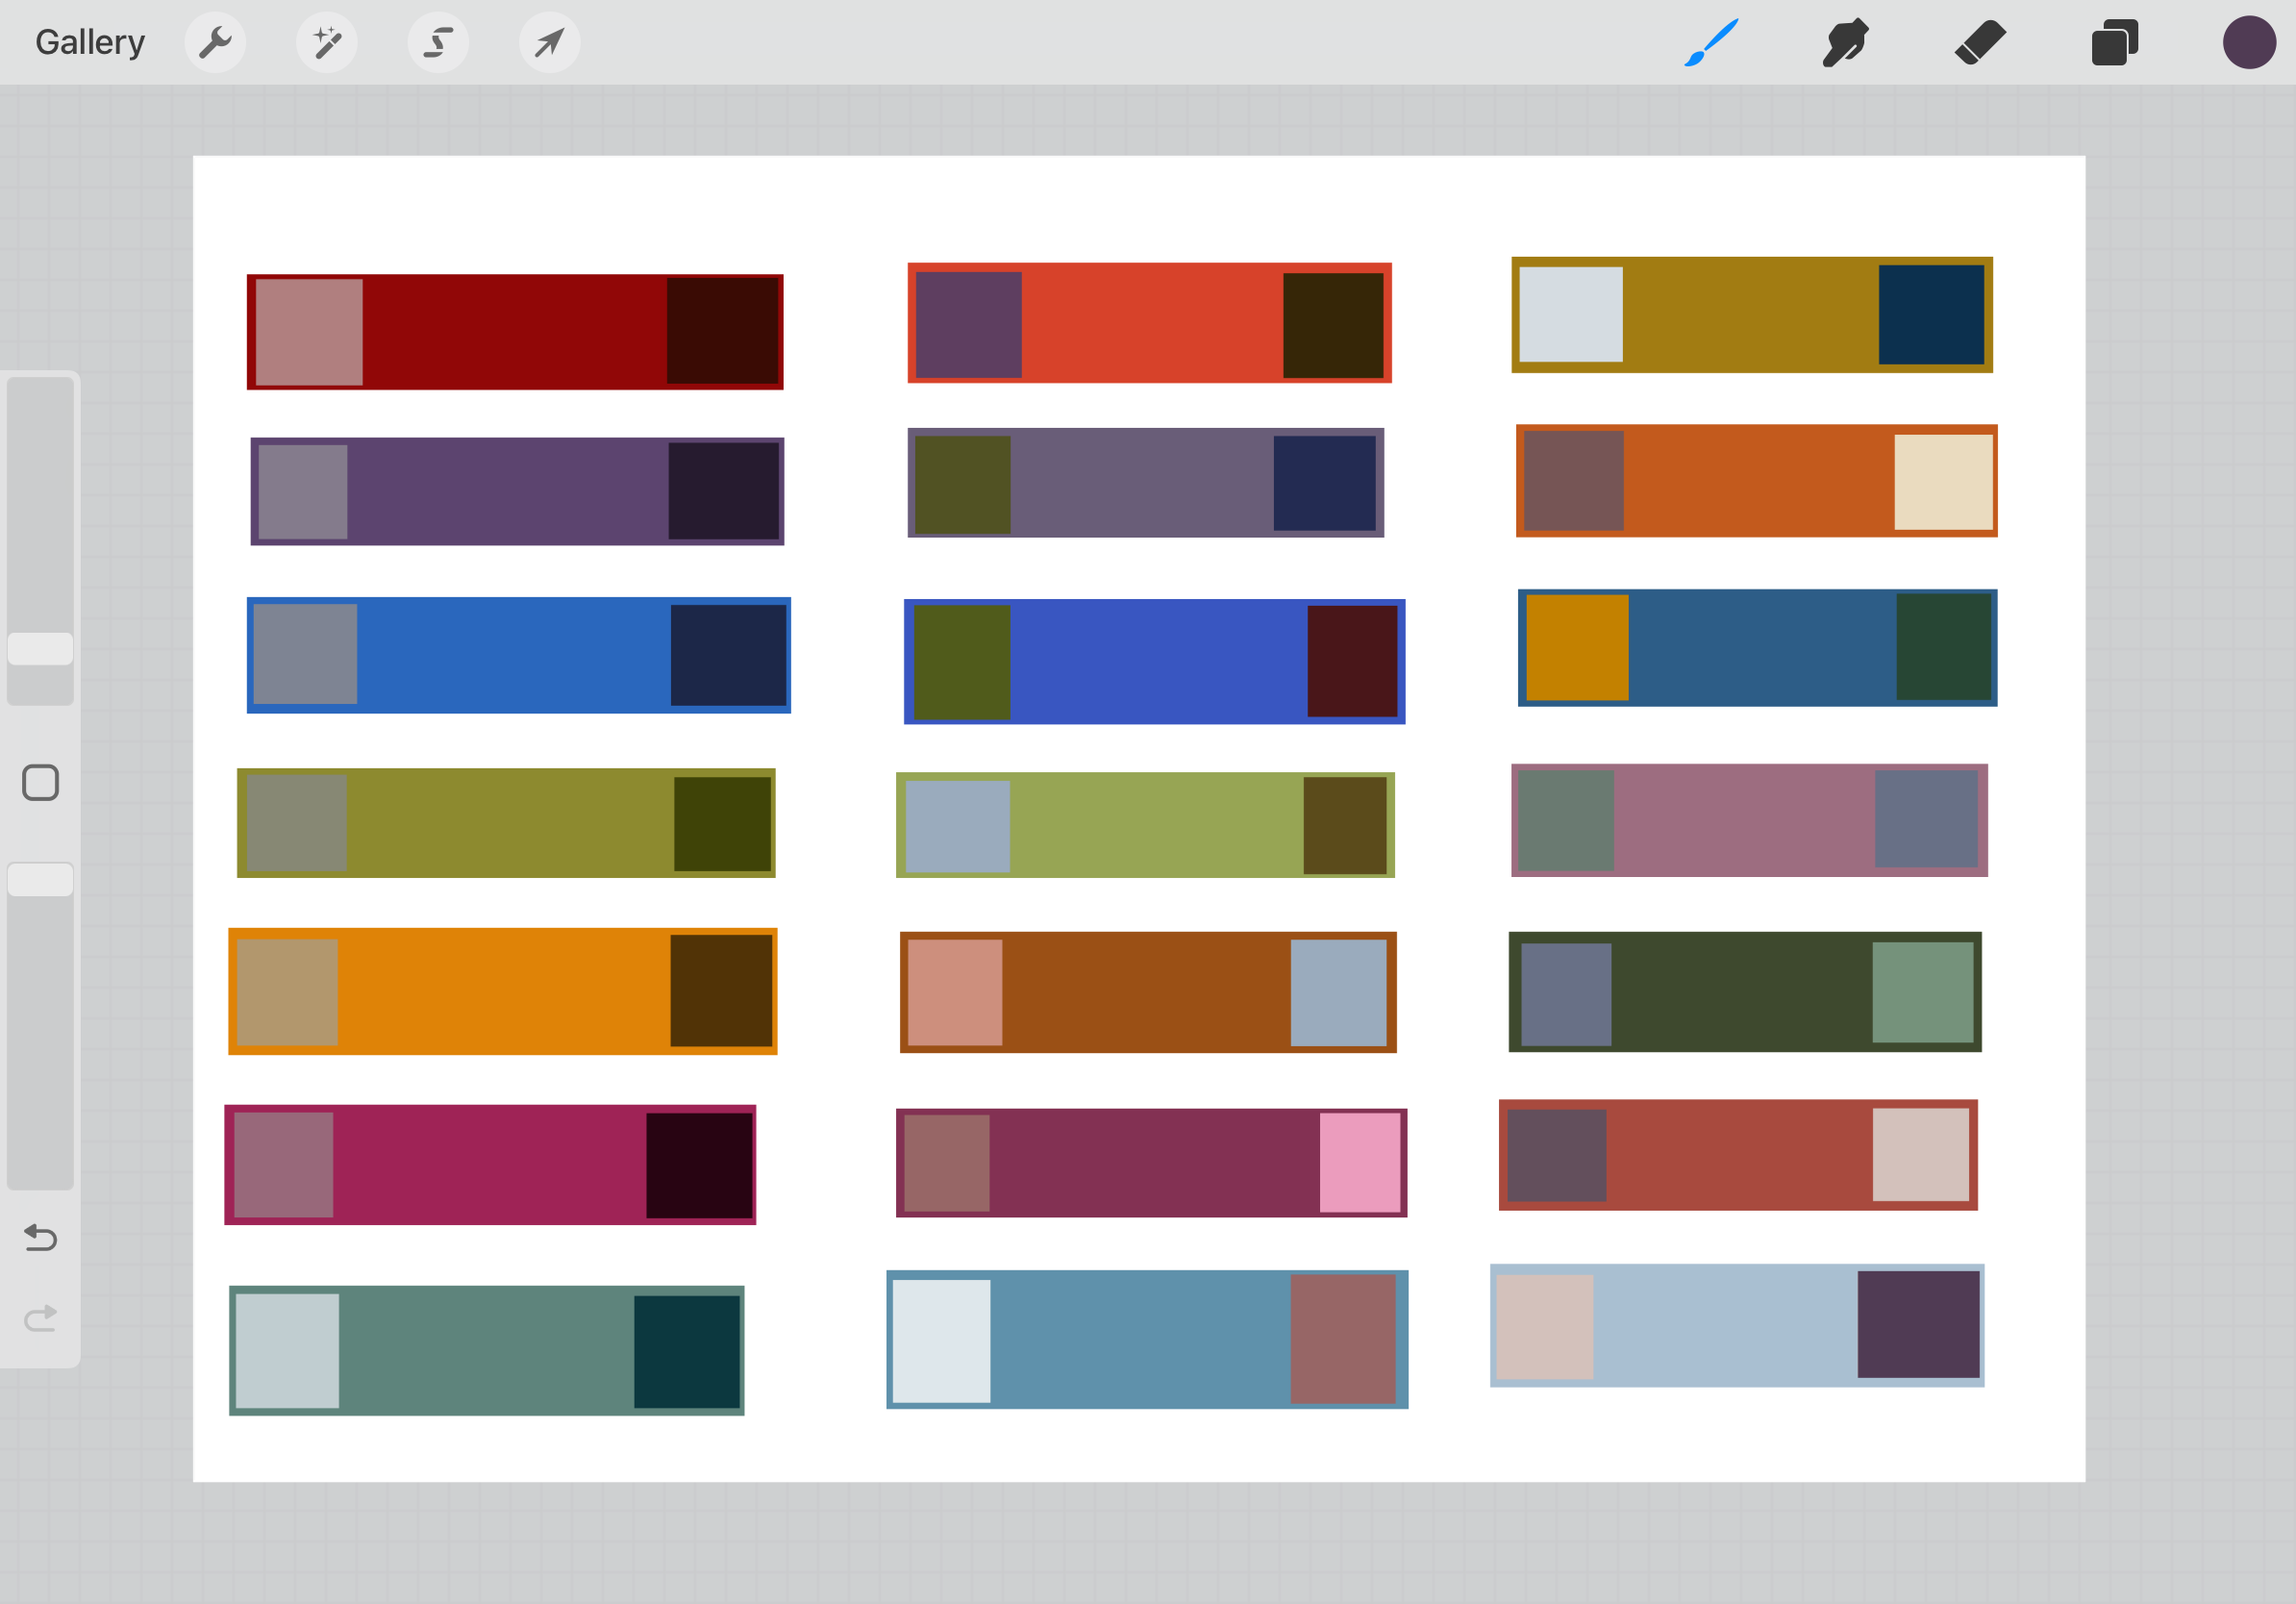Select the Brush tool

point(1711,43)
